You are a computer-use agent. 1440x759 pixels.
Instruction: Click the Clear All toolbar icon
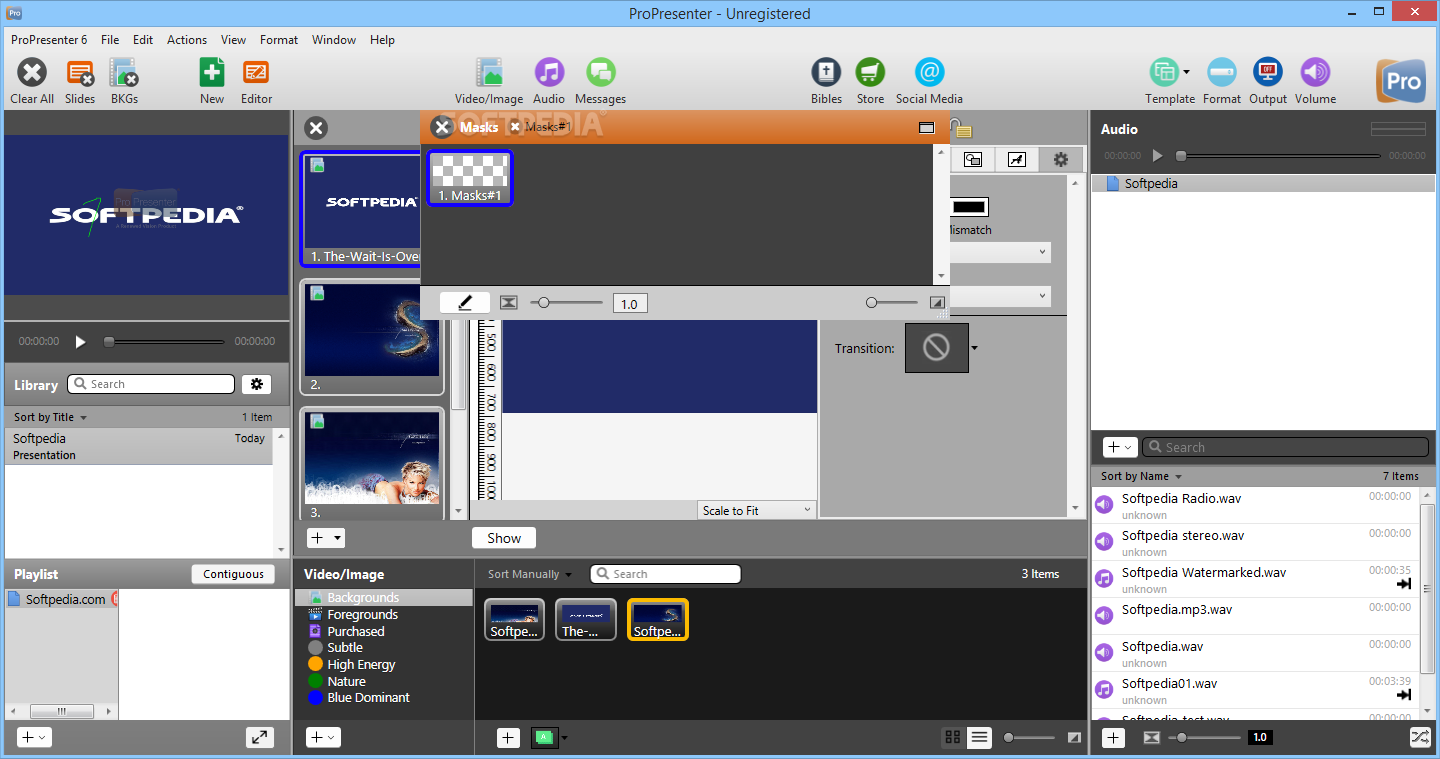32,73
